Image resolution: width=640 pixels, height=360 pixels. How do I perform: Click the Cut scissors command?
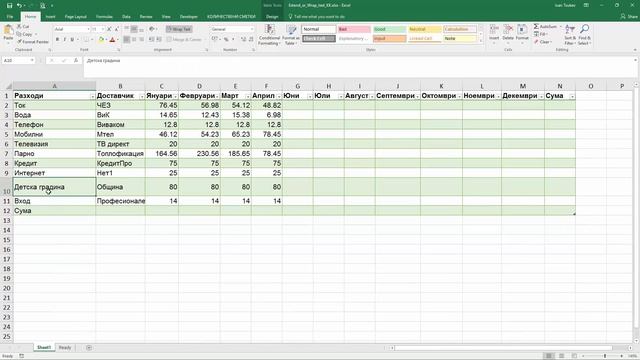23,27
